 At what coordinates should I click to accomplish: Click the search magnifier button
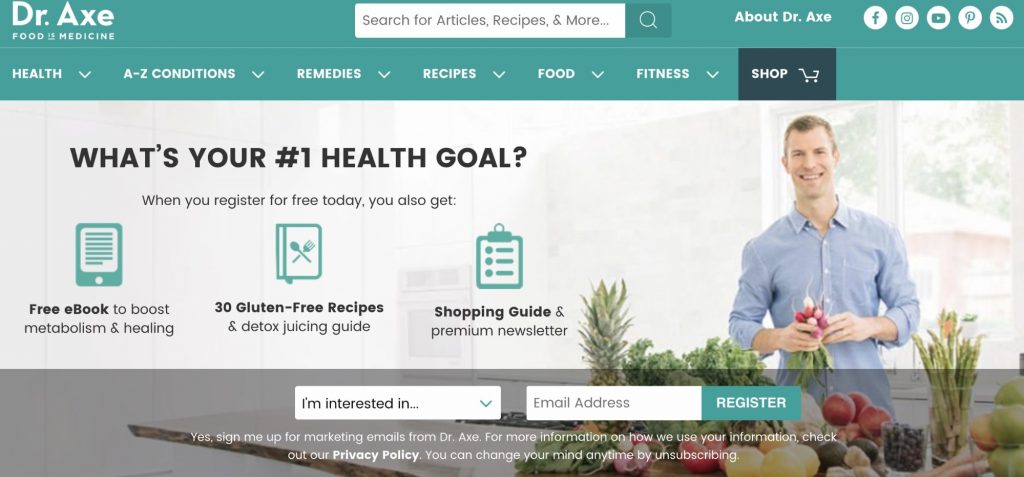tap(648, 20)
